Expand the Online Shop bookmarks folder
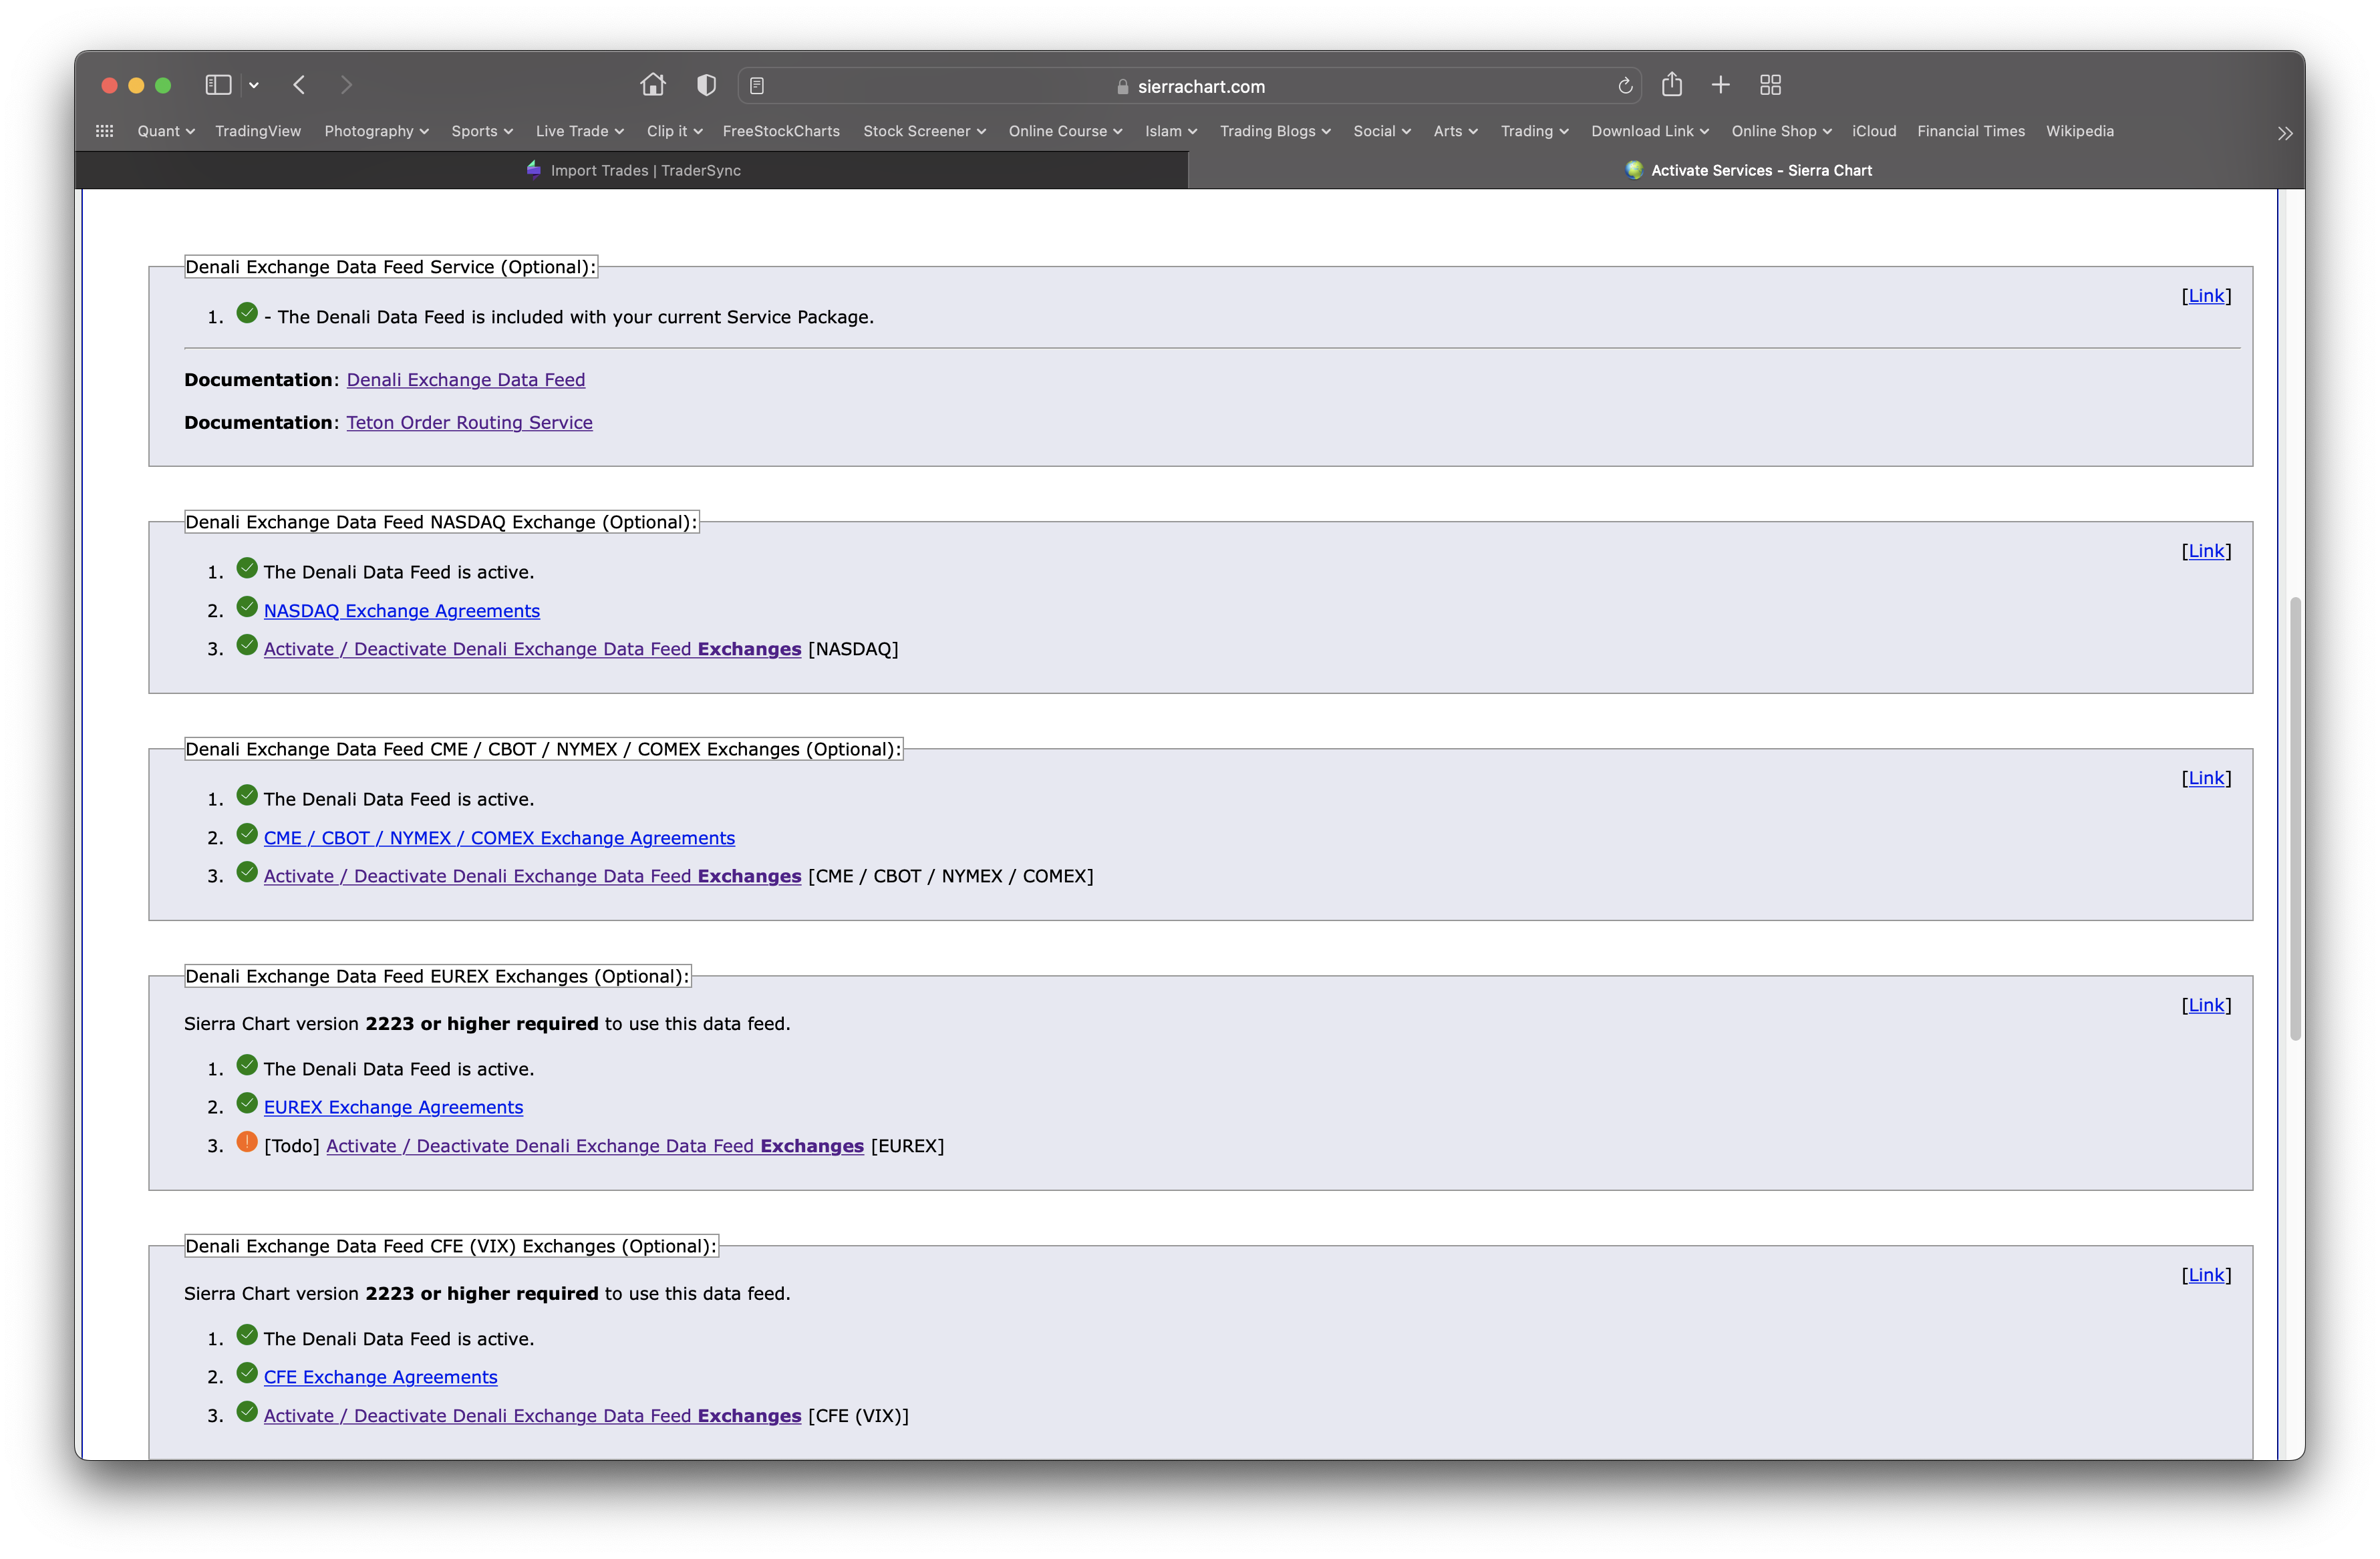Image resolution: width=2380 pixels, height=1559 pixels. pos(1782,131)
